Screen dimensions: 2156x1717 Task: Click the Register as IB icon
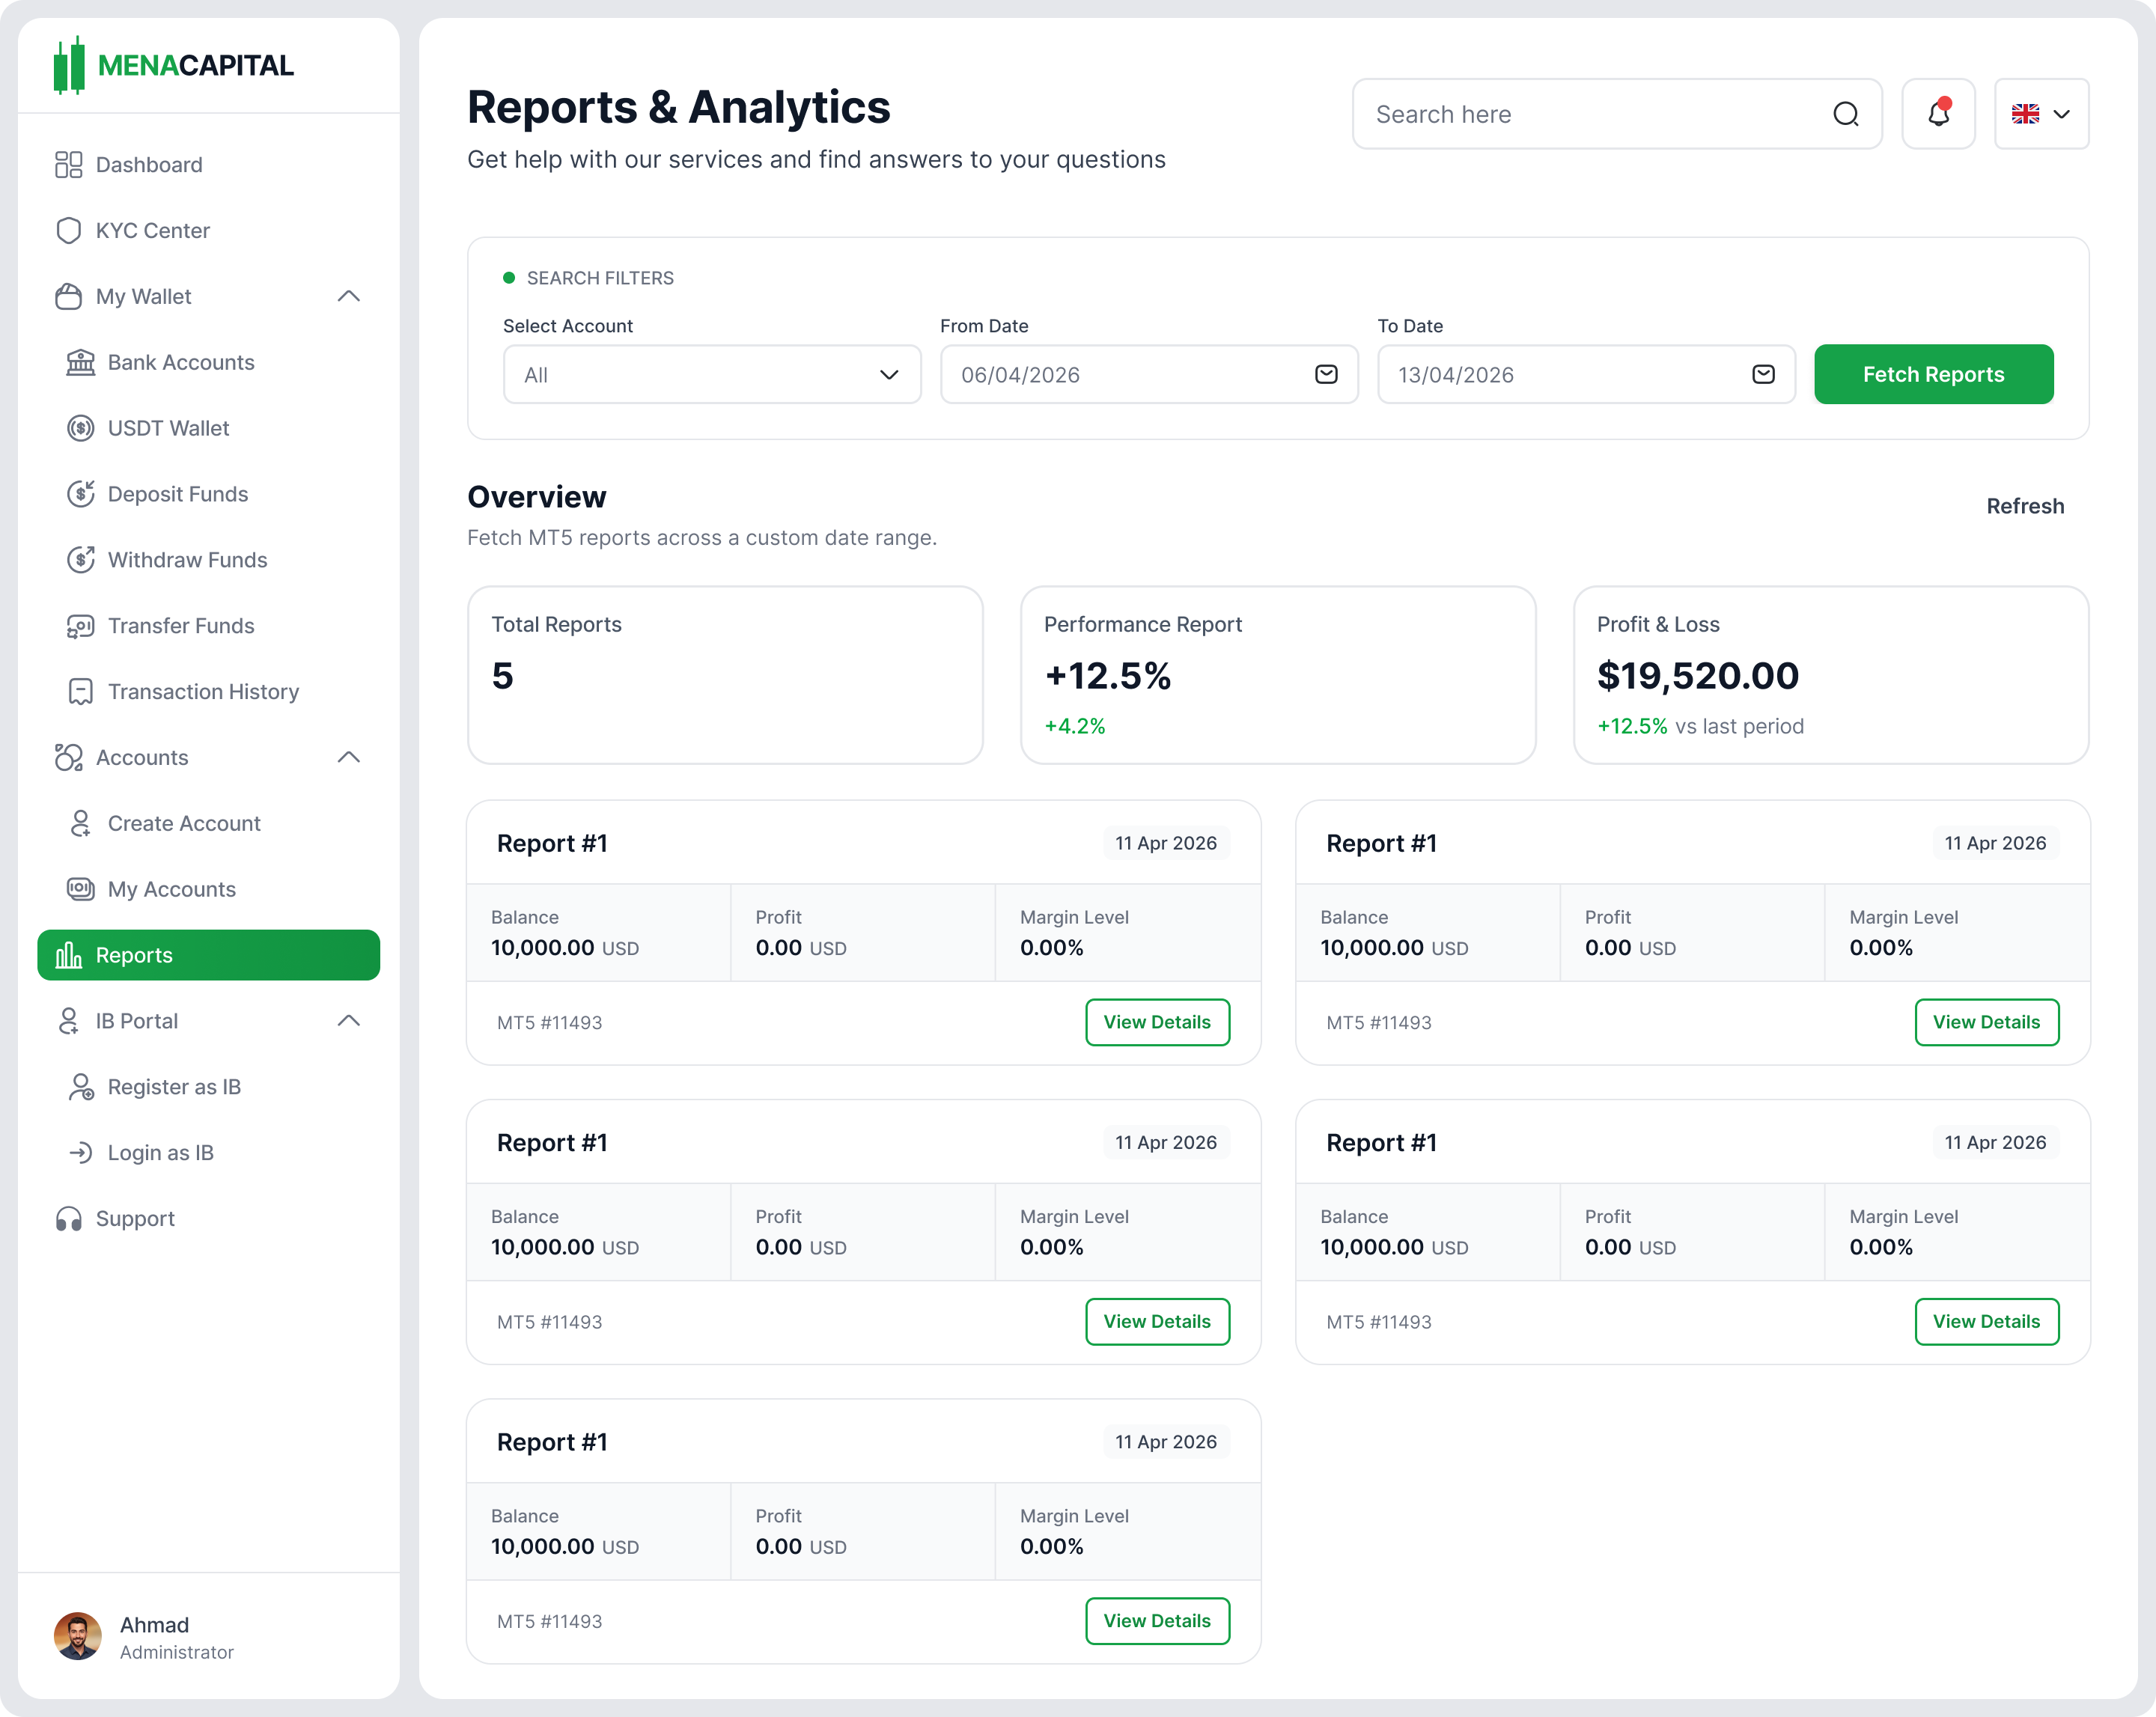[x=81, y=1087]
